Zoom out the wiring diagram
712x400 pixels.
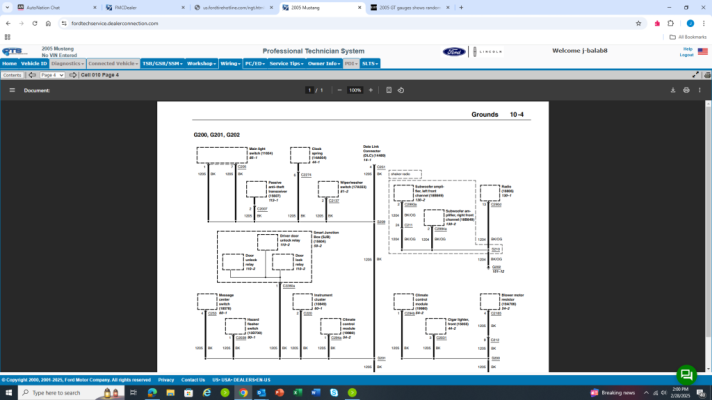pyautogui.click(x=339, y=90)
